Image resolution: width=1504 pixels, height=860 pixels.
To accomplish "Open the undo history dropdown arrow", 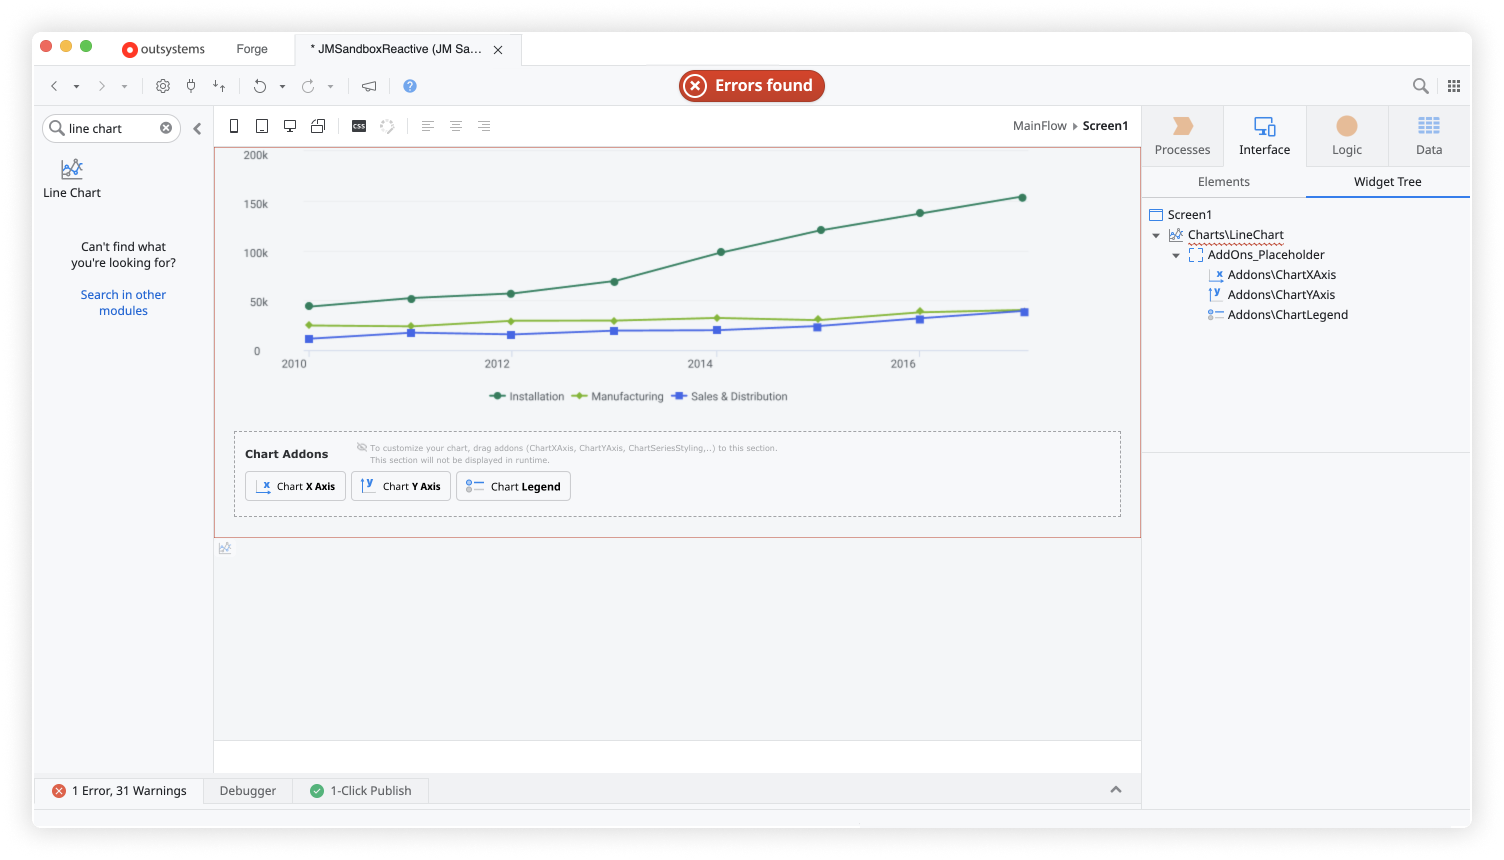I will coord(283,87).
